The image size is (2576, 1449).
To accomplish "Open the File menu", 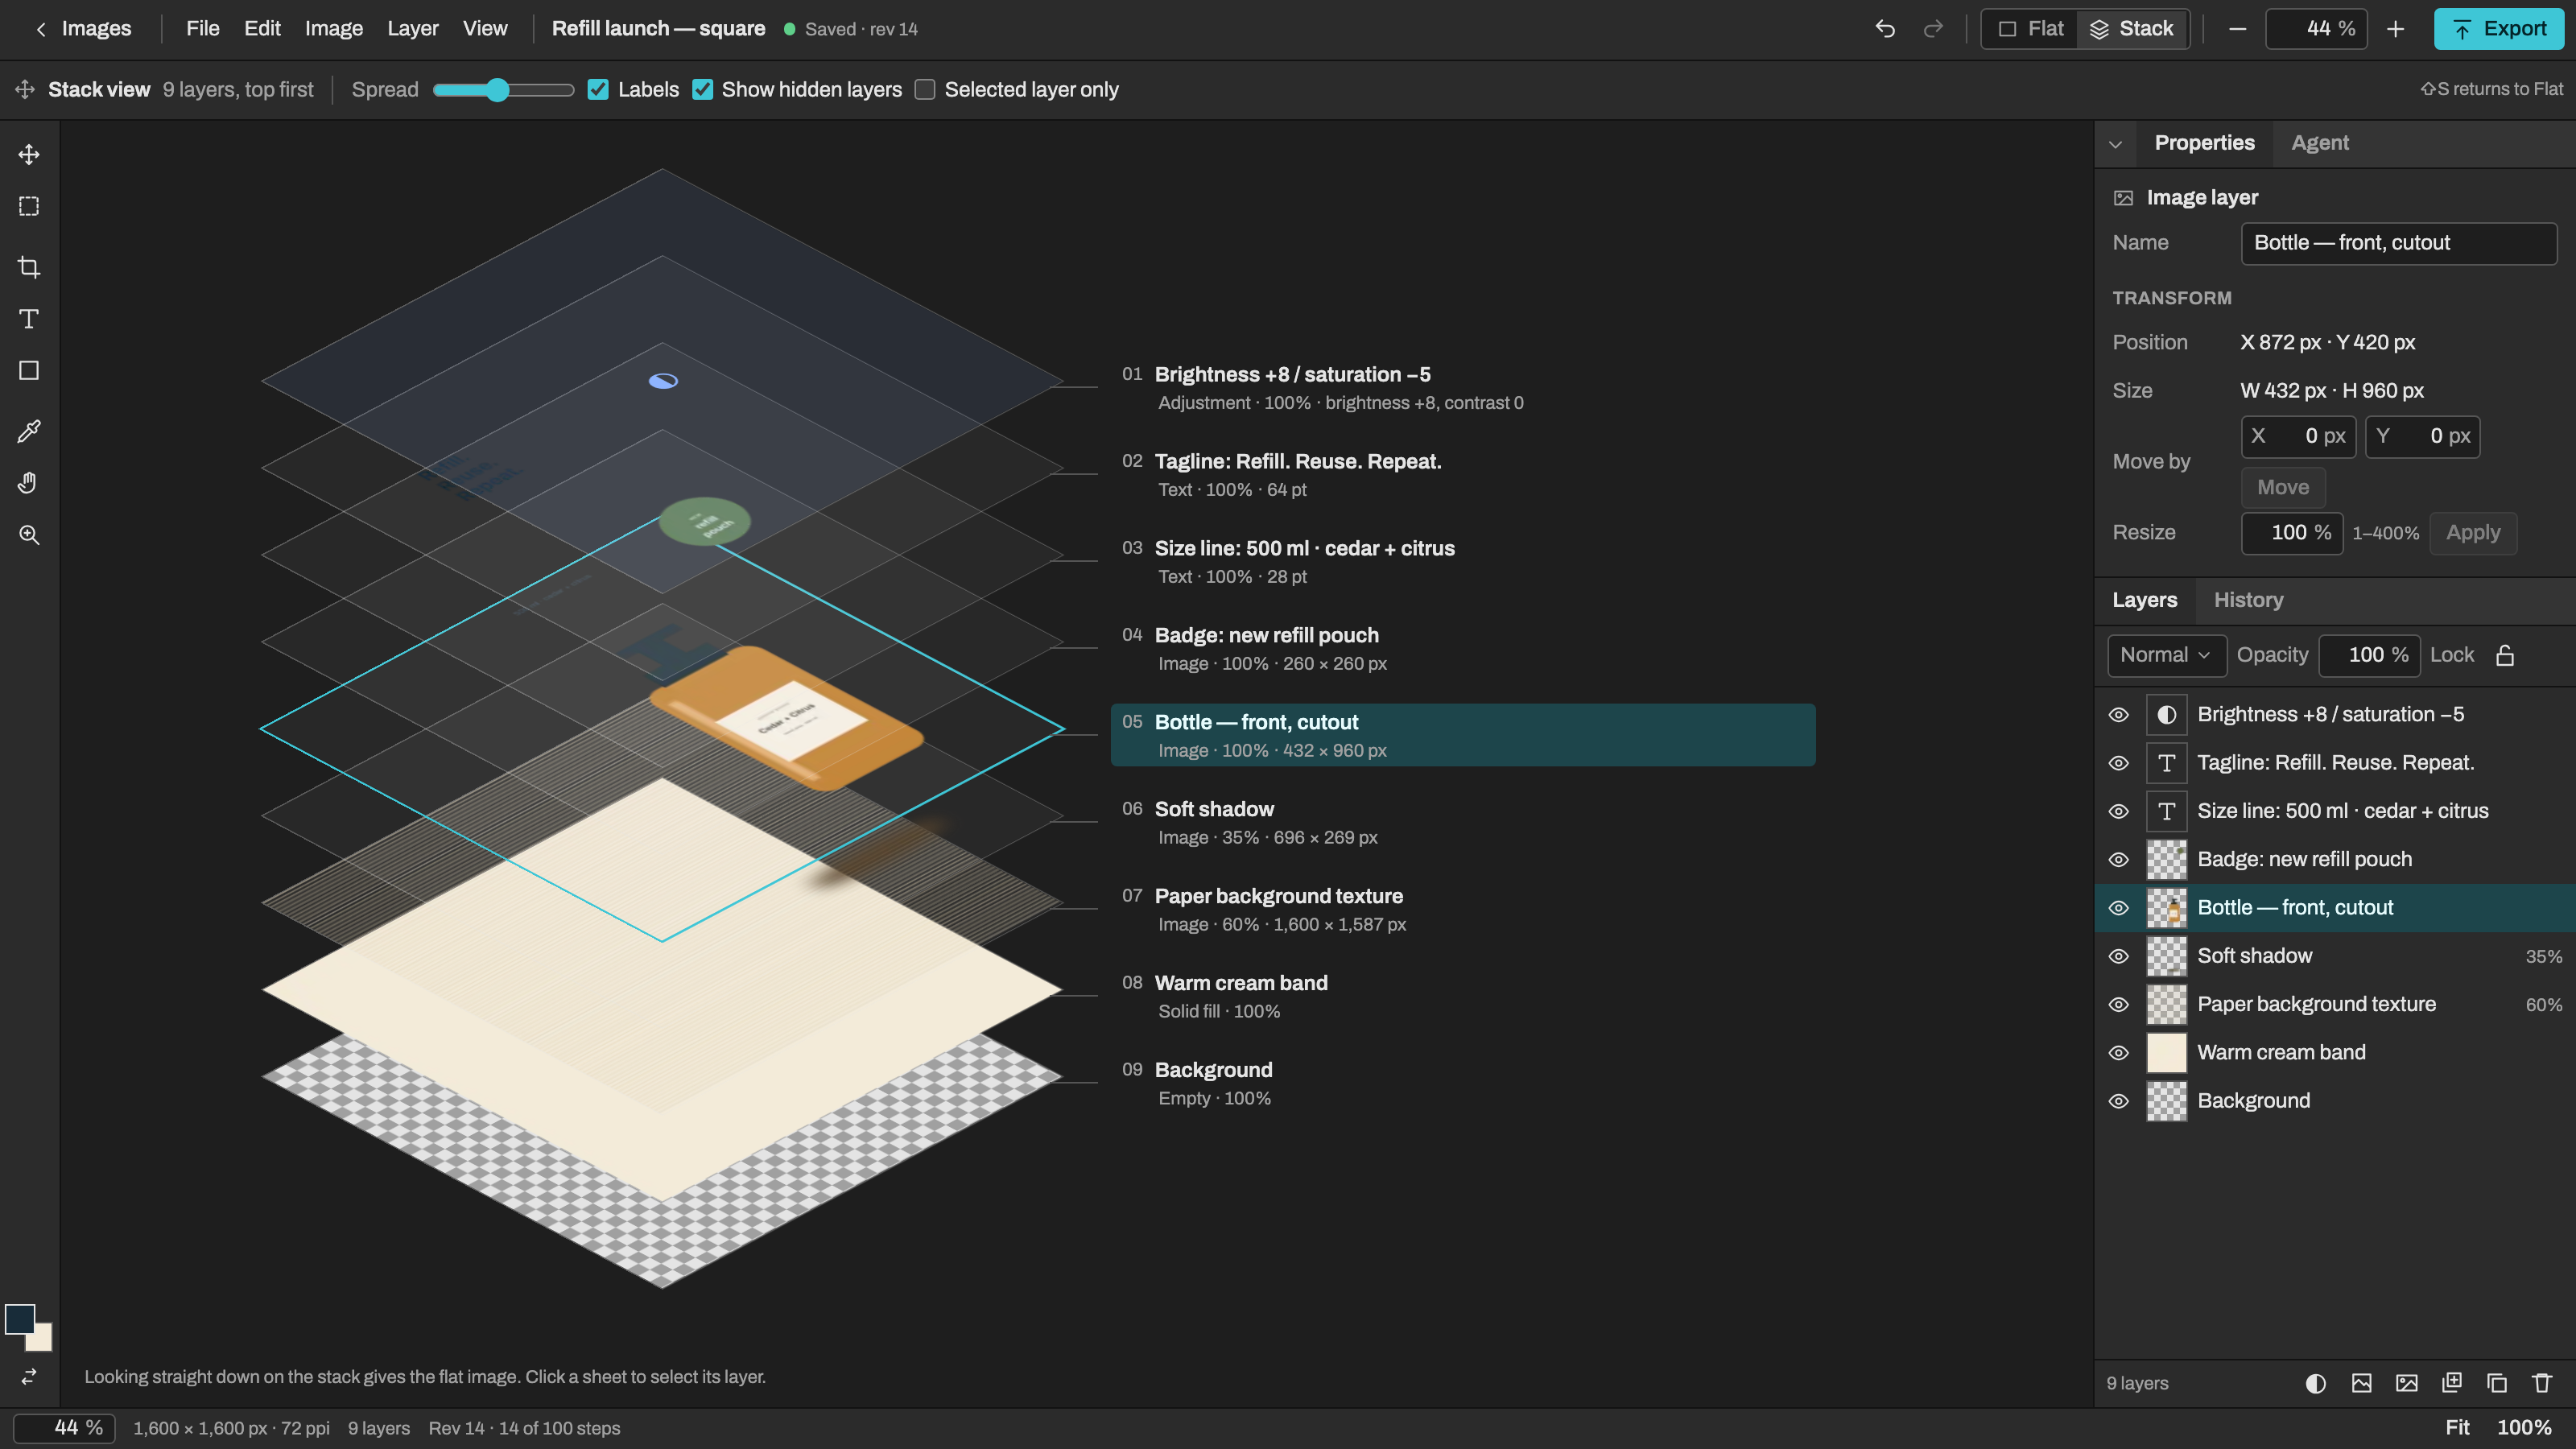I will tap(202, 29).
